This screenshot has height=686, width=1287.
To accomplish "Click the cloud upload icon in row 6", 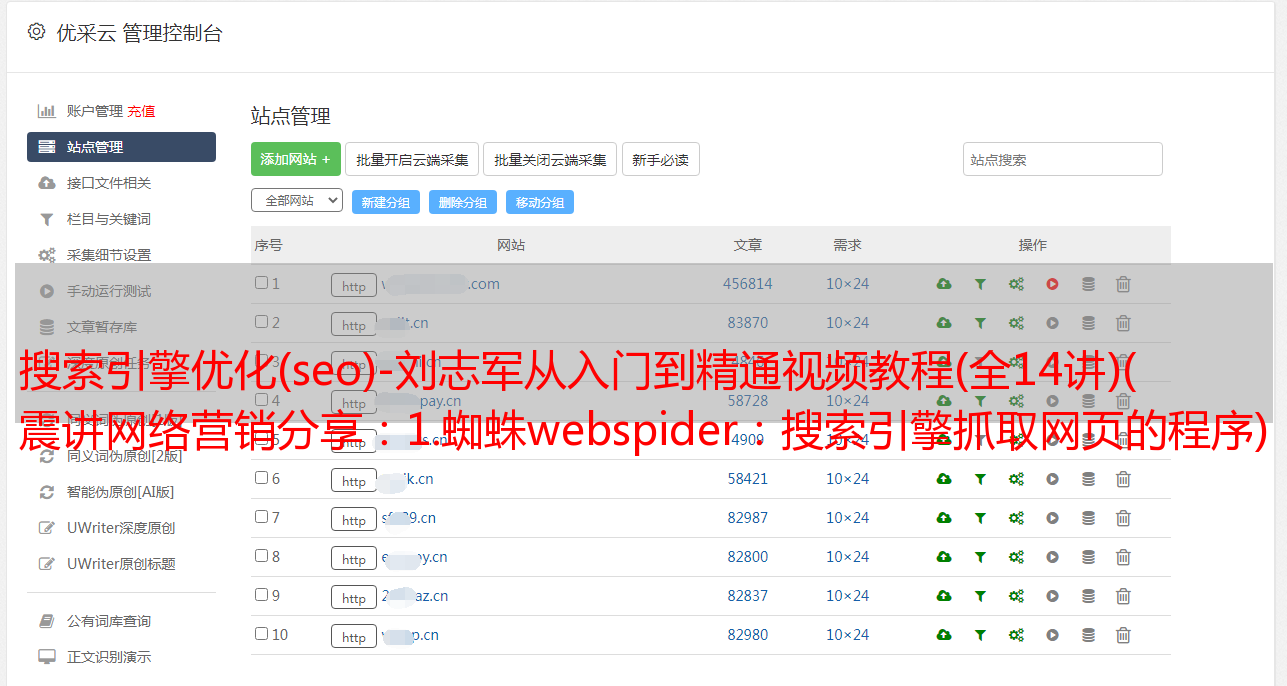I will click(x=944, y=479).
